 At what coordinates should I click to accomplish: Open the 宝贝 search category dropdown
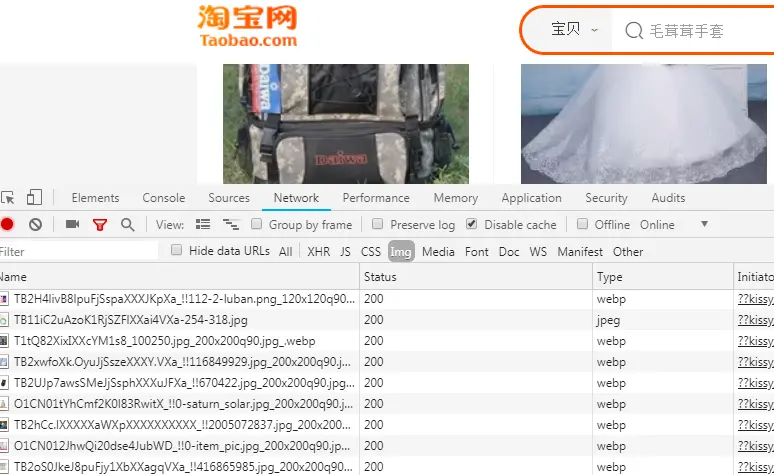tap(575, 29)
